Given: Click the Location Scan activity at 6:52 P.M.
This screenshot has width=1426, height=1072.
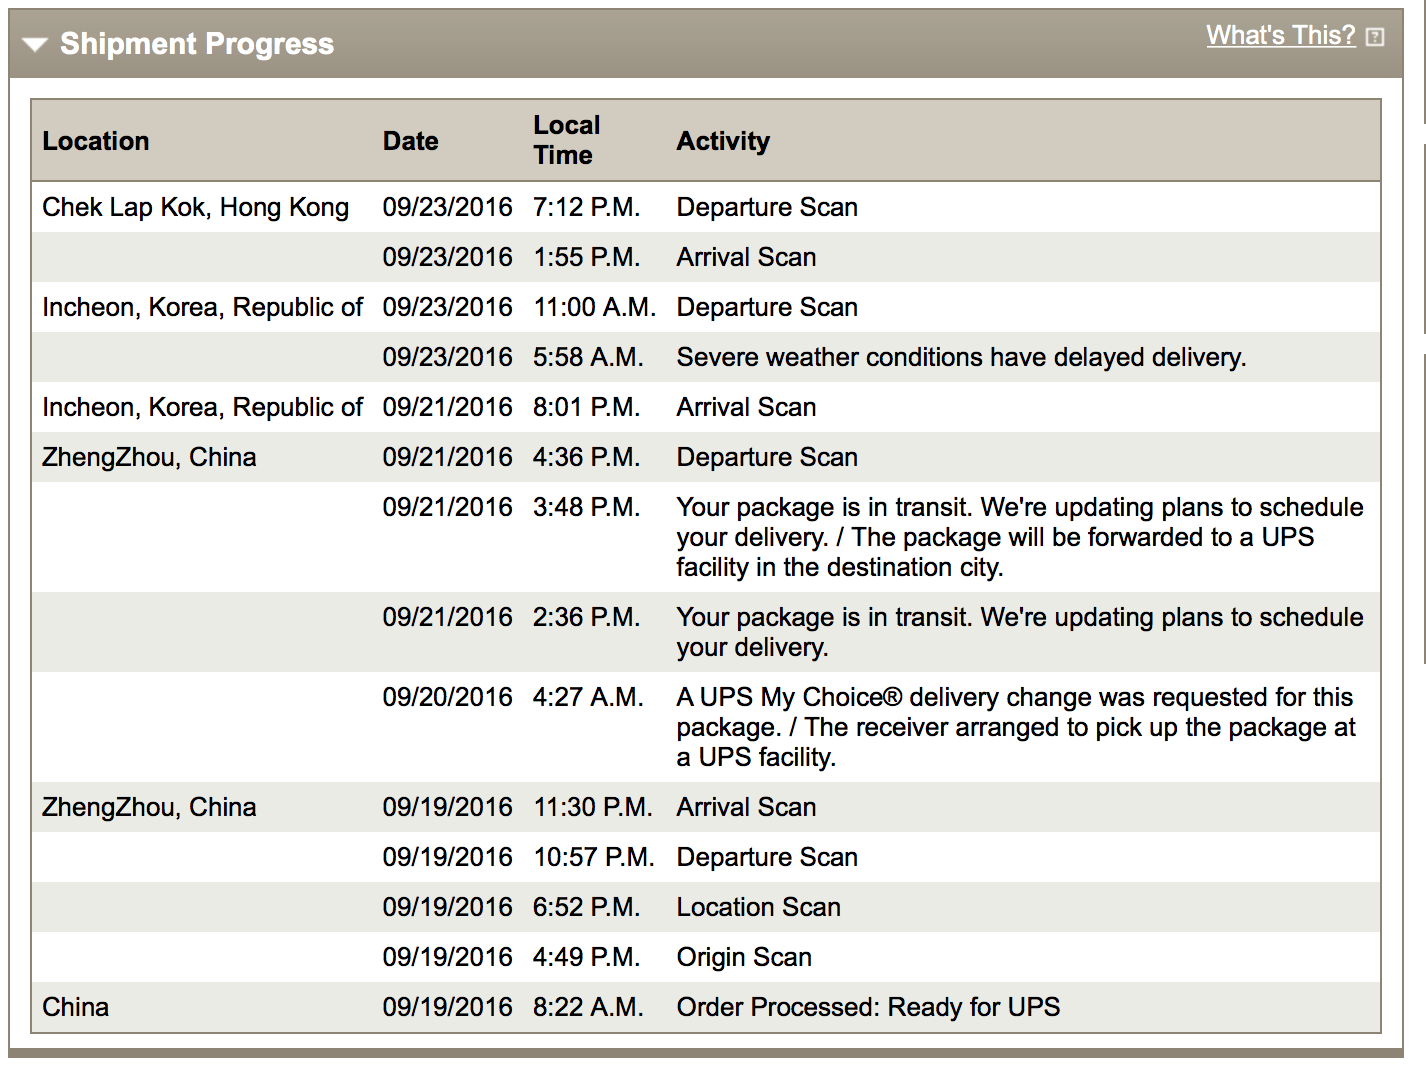Looking at the screenshot, I should [x=758, y=907].
